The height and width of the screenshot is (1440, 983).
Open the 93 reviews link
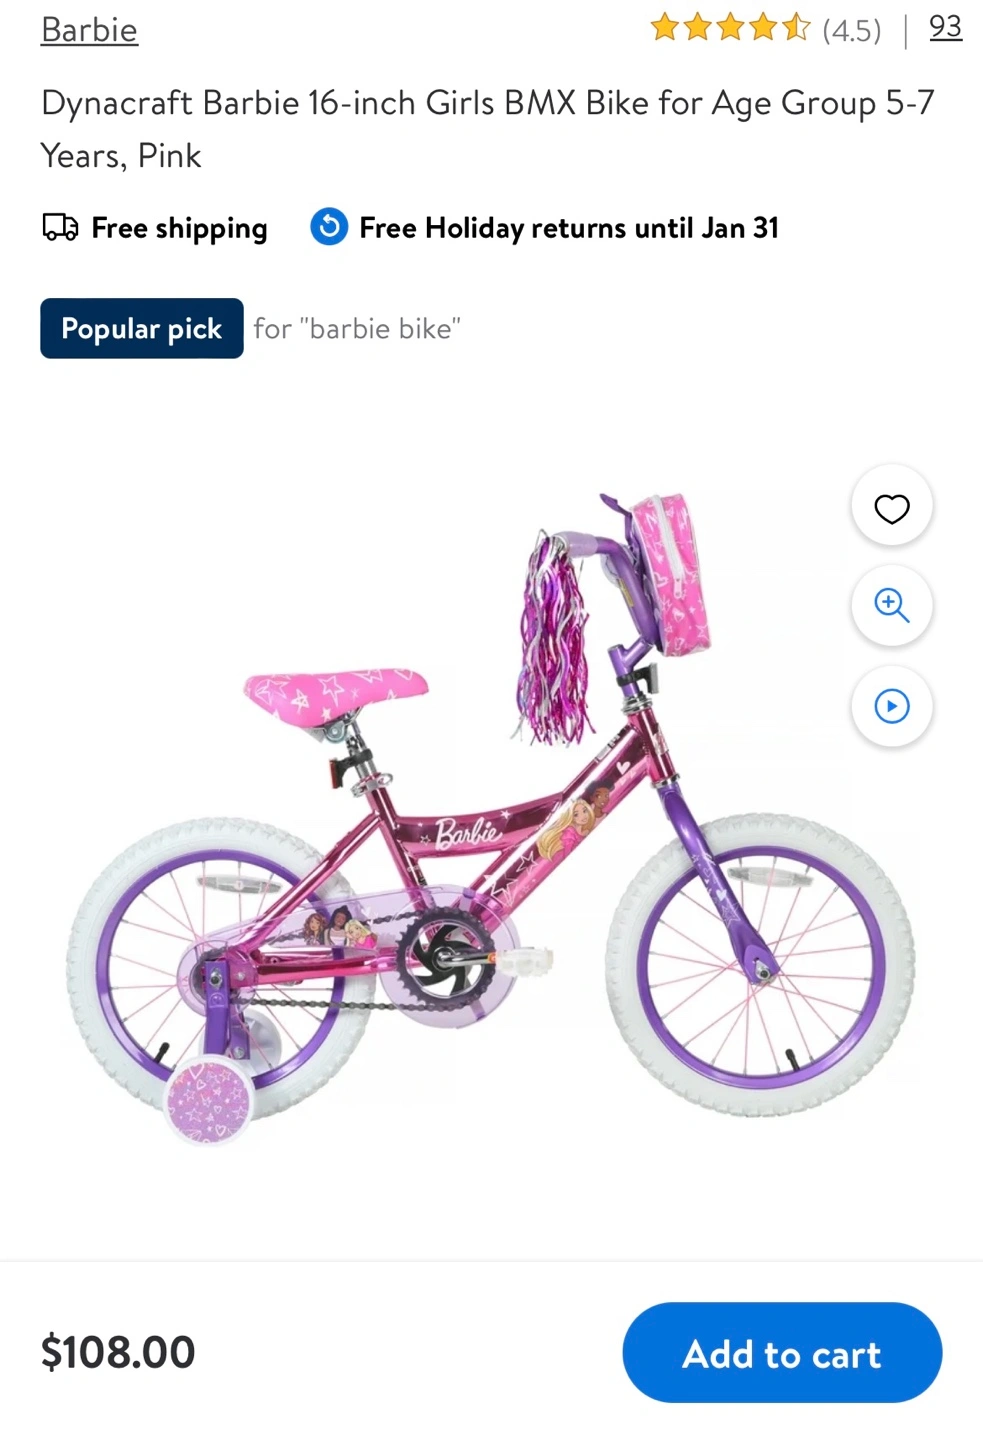pos(945,27)
